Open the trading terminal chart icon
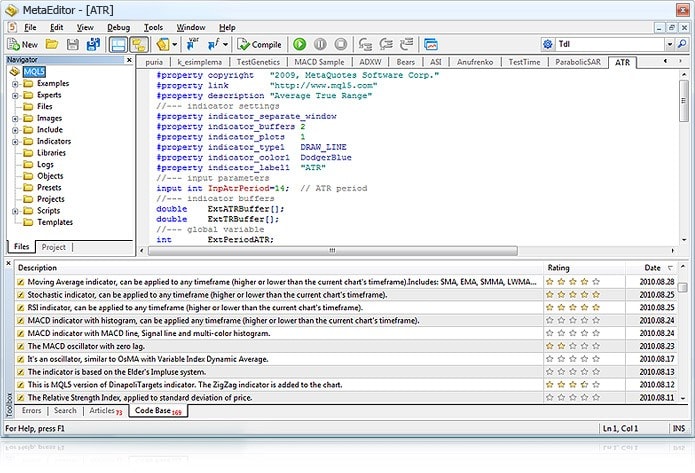The width and height of the screenshot is (695, 473). point(431,44)
